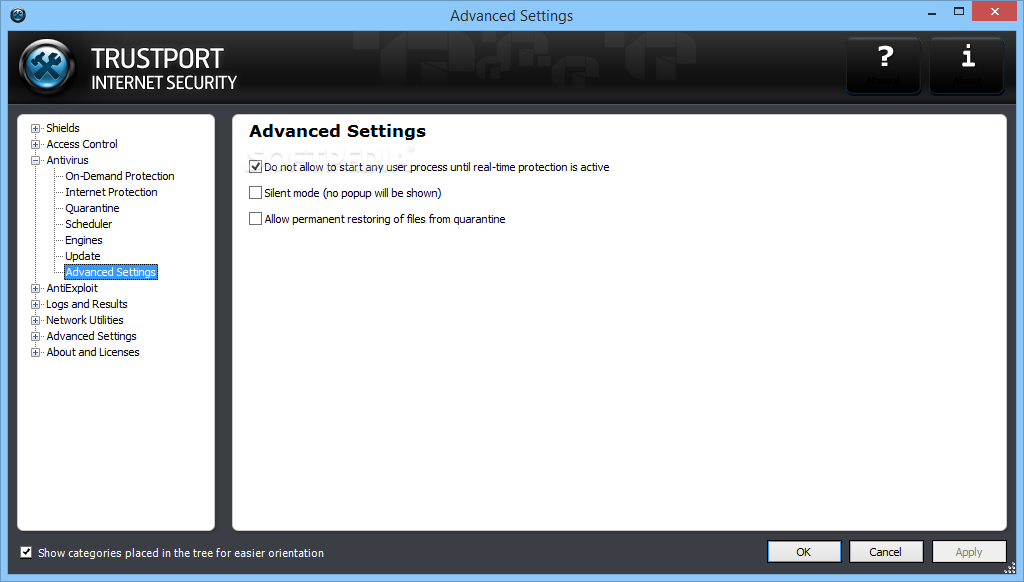The image size is (1024, 582).
Task: Open the Manual help question-mark button
Action: pos(884,65)
